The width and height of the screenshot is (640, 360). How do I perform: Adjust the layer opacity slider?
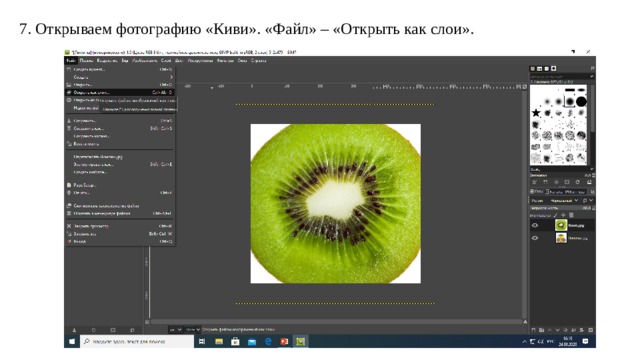tap(561, 208)
